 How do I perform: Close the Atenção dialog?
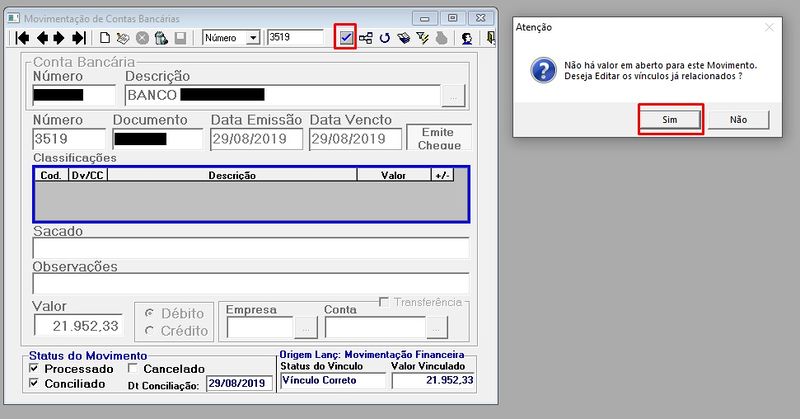pyautogui.click(x=769, y=27)
